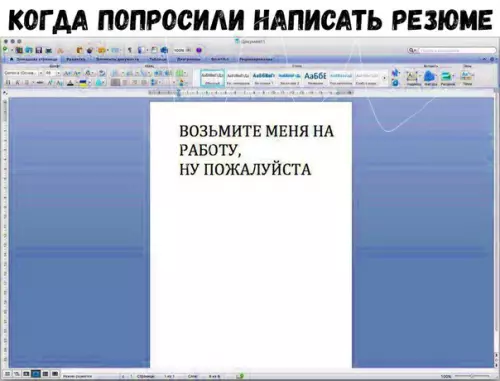Click the blue Shape insert icon

point(429,77)
